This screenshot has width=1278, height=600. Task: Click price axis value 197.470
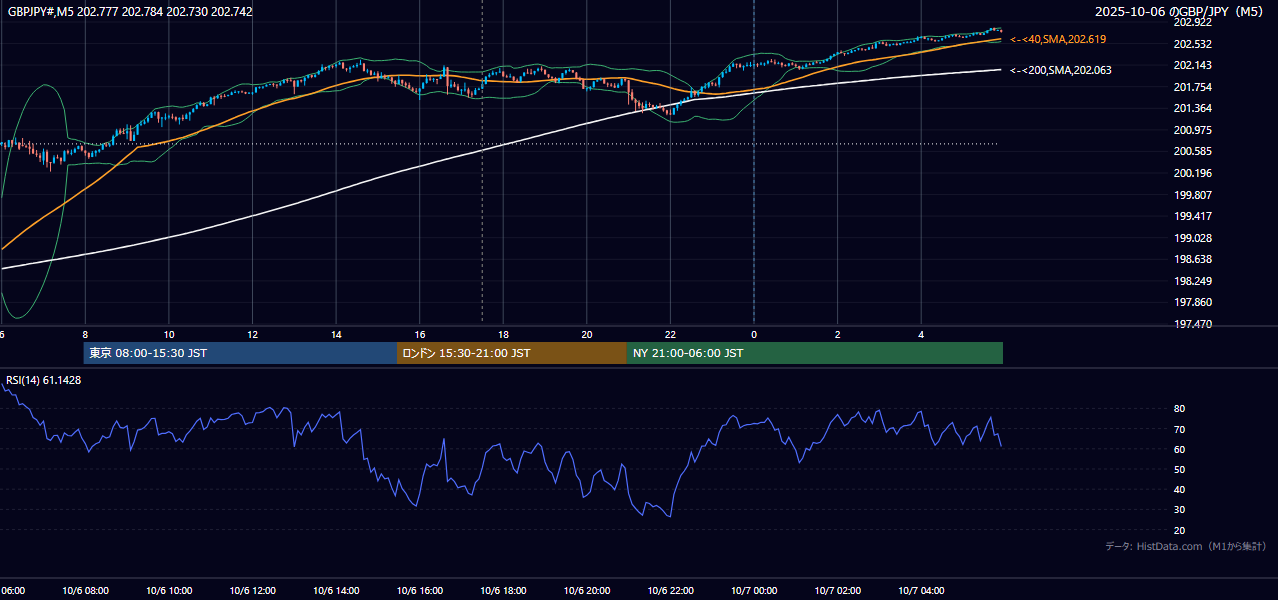click(x=1192, y=324)
